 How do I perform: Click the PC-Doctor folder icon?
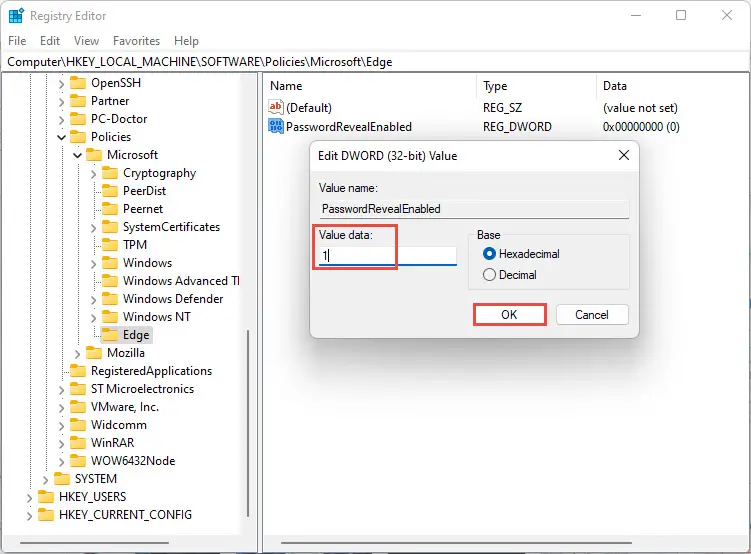click(78, 119)
